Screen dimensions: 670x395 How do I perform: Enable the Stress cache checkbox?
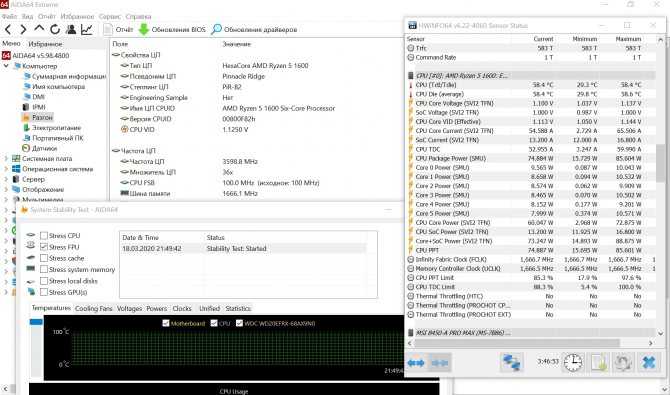point(44,258)
